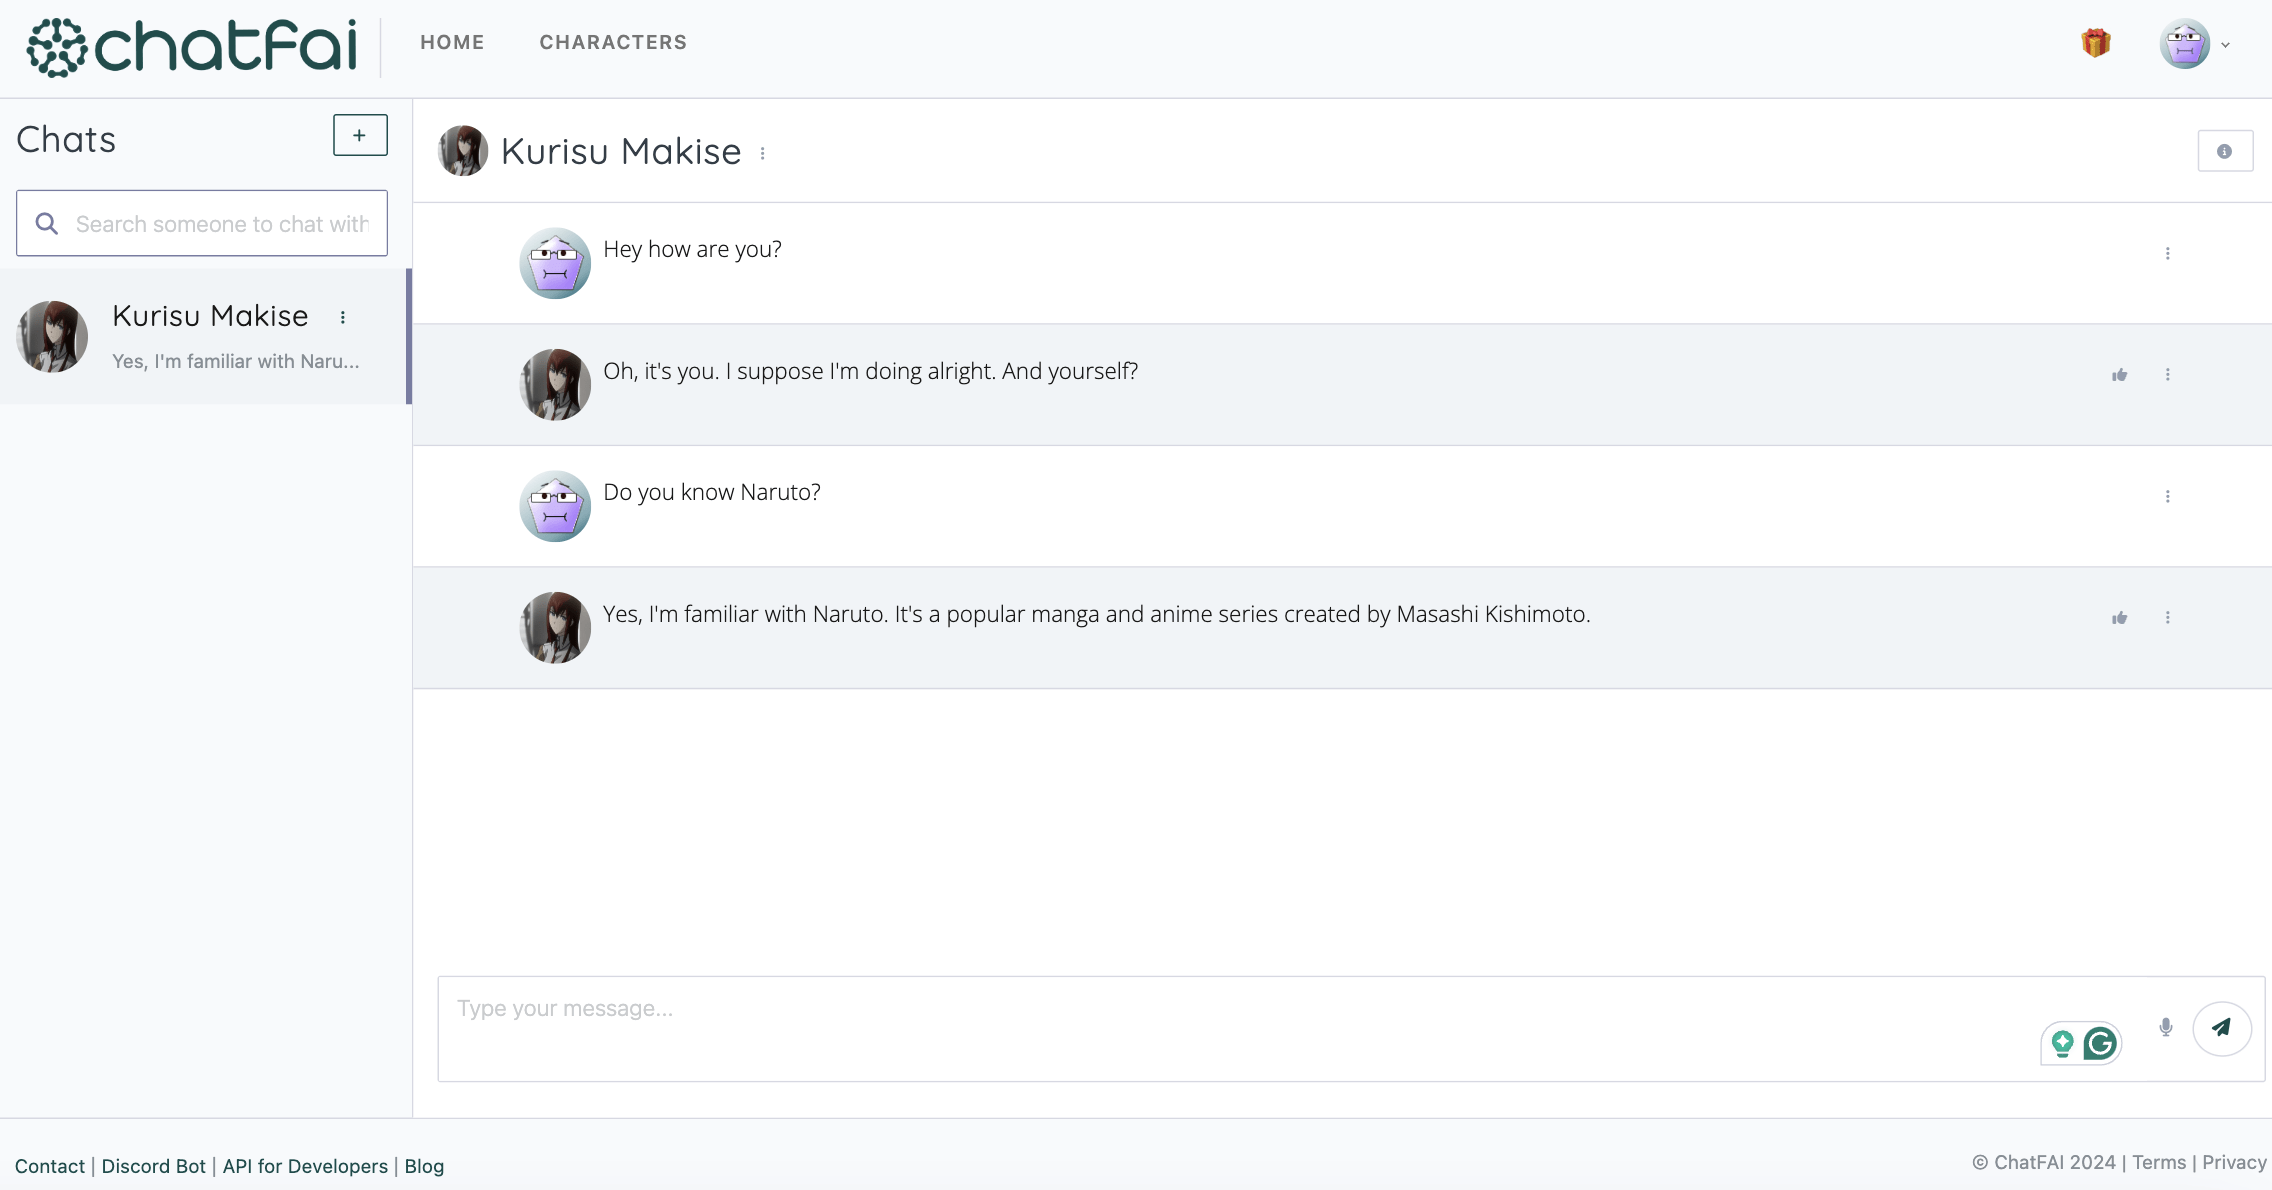Screen dimensions: 2272x1190
Task: Like Kurisu's 'doing alright' reply with thumbs up
Action: click(2119, 374)
